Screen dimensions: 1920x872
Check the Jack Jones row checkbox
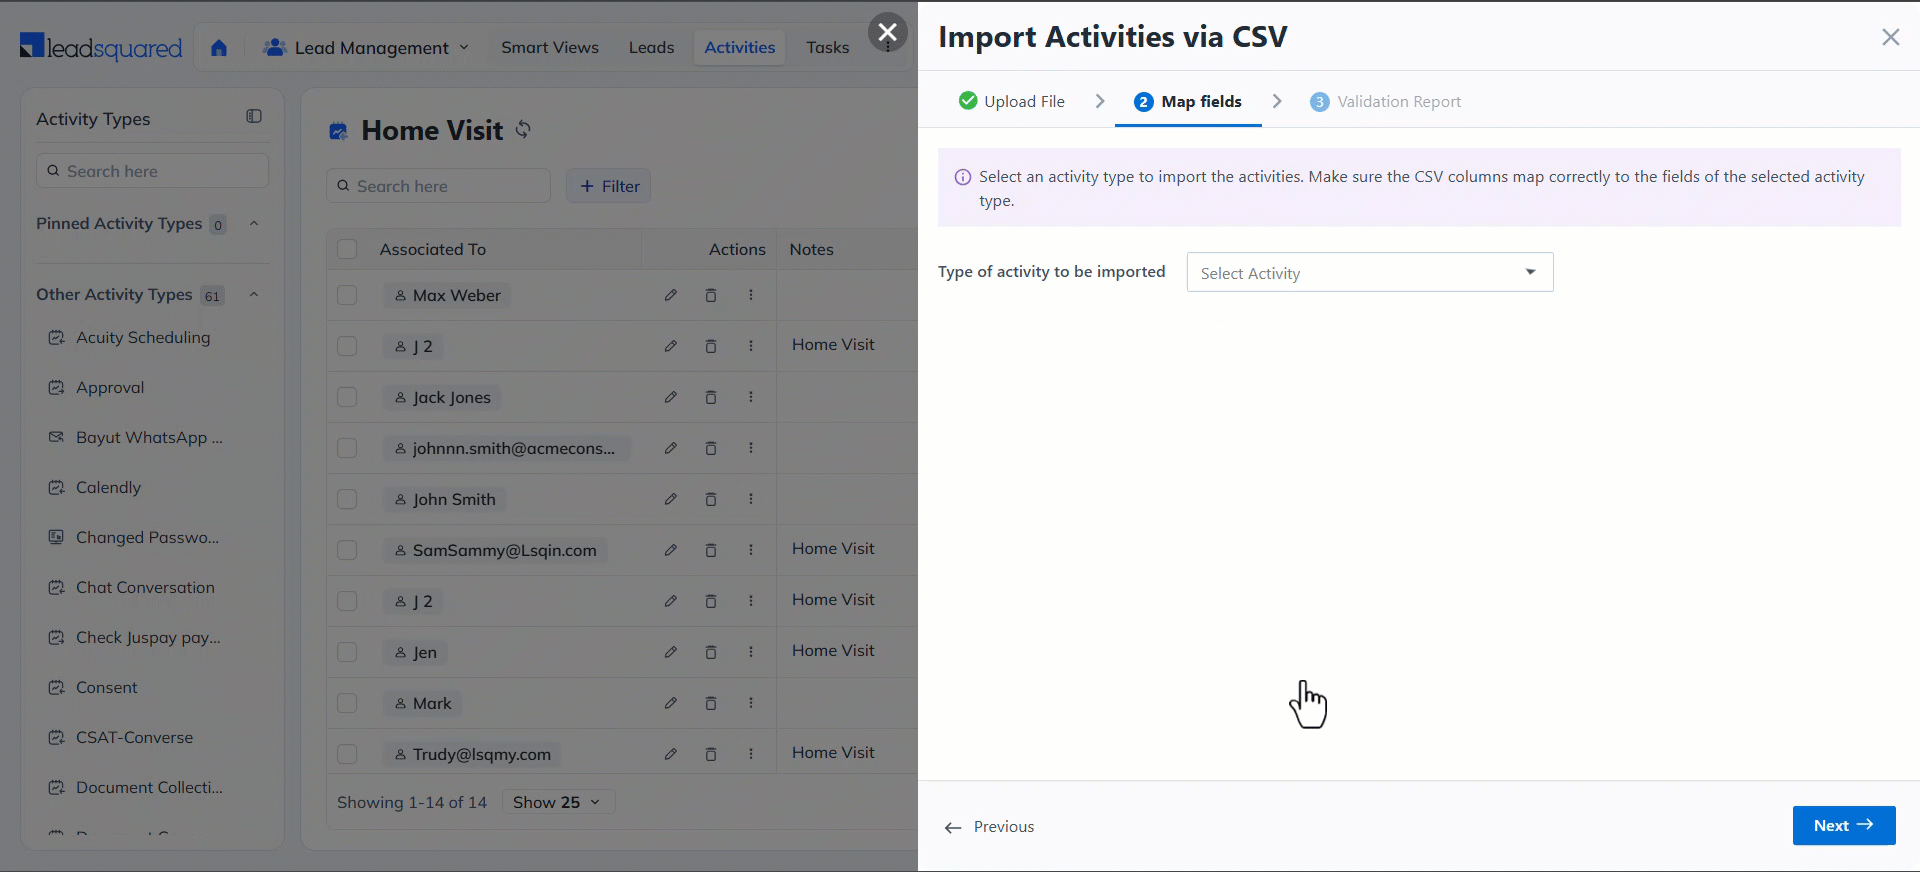point(347,397)
